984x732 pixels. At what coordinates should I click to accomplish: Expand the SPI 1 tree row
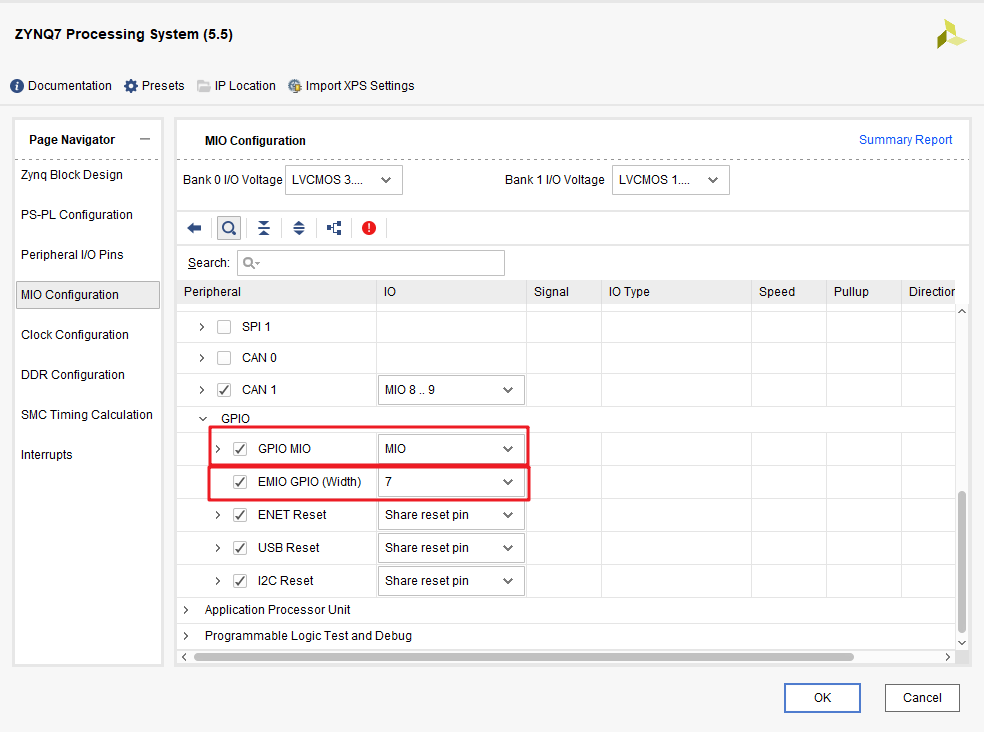click(x=201, y=327)
